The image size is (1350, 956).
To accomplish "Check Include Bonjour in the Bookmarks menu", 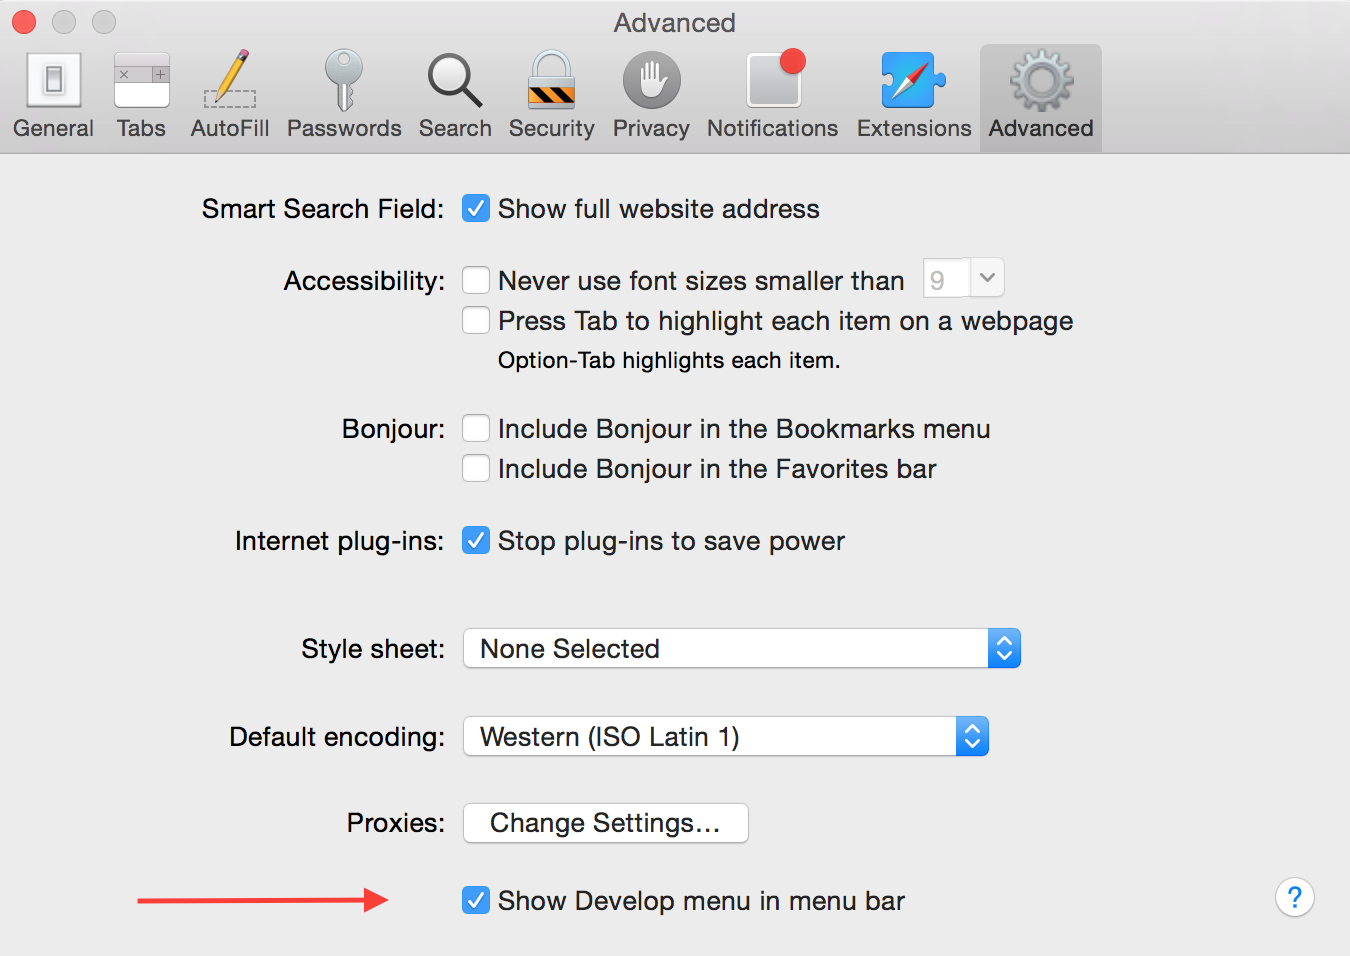I will pos(476,428).
